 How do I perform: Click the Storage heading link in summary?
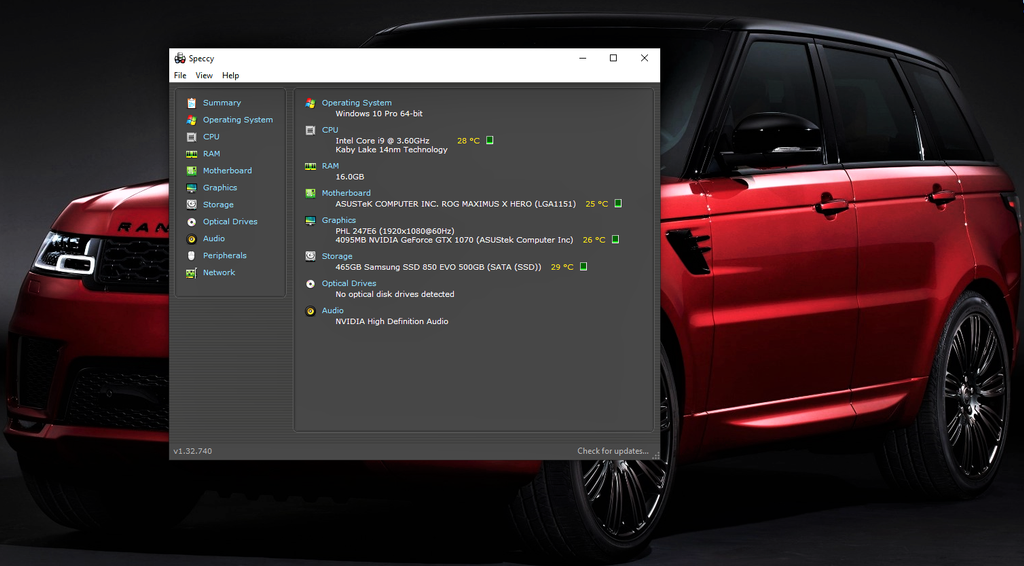[337, 257]
